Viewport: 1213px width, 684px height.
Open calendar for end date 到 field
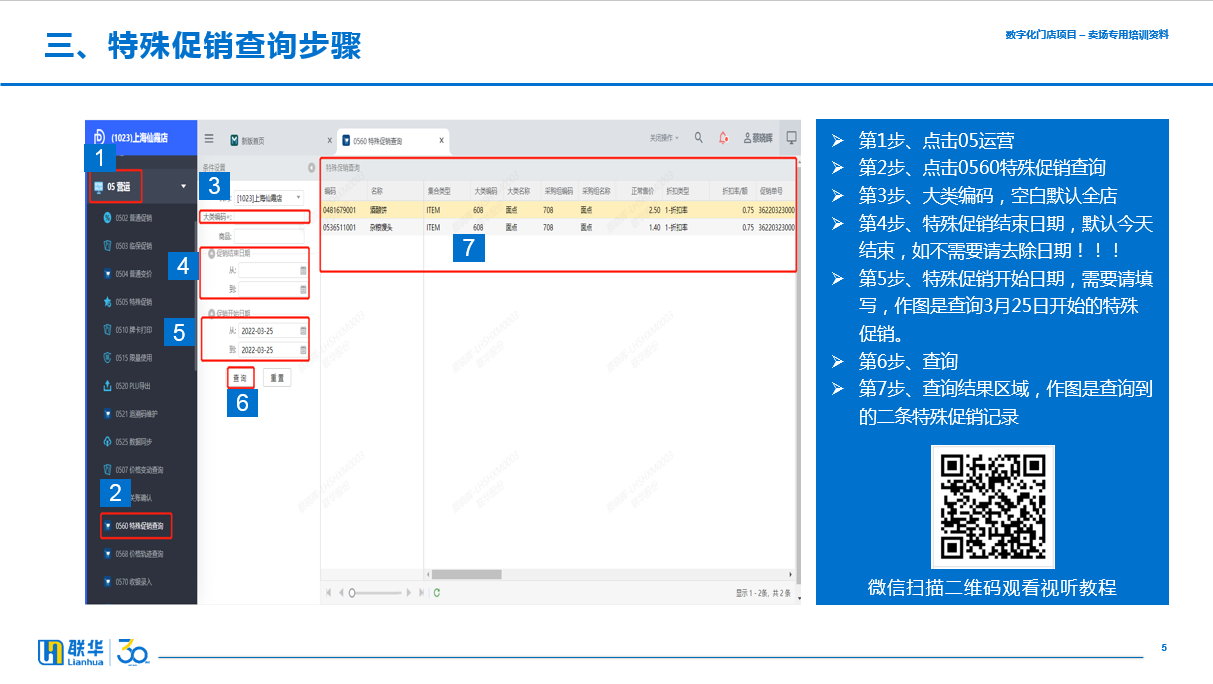point(303,289)
